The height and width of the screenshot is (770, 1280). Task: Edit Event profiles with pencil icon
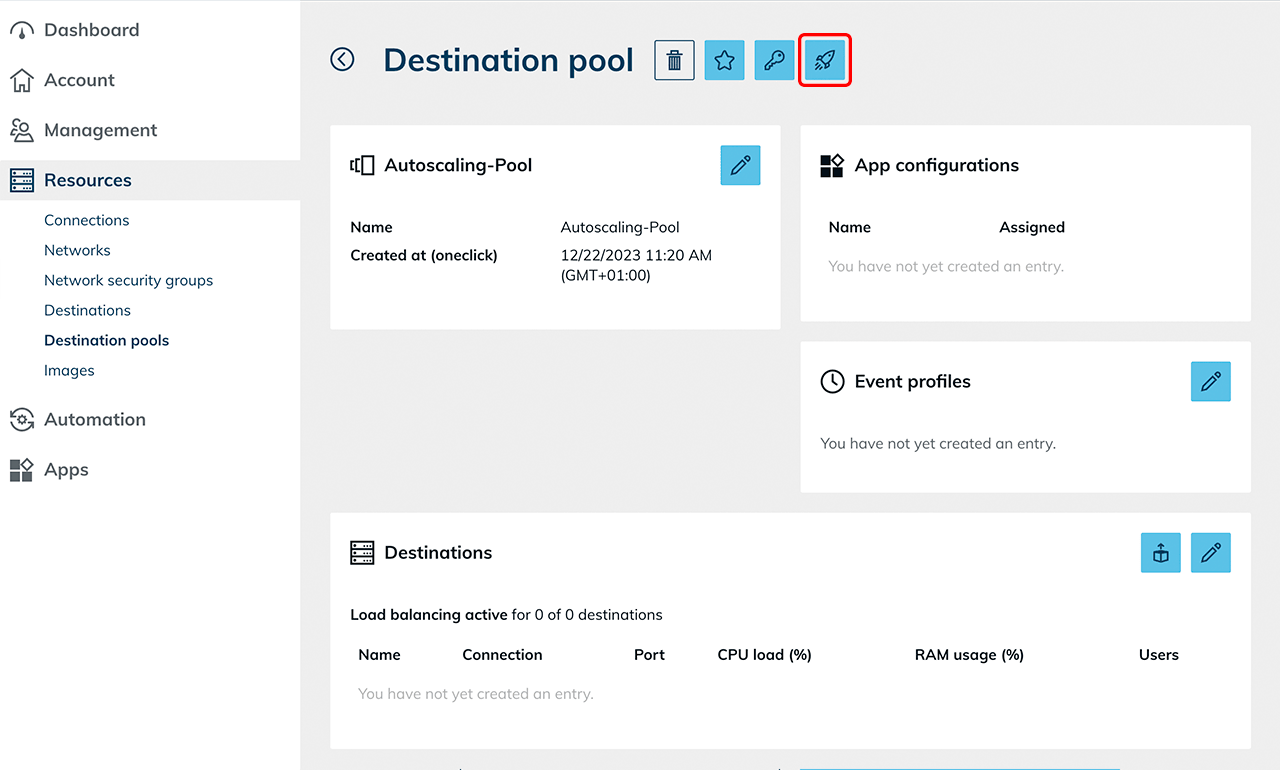1210,382
